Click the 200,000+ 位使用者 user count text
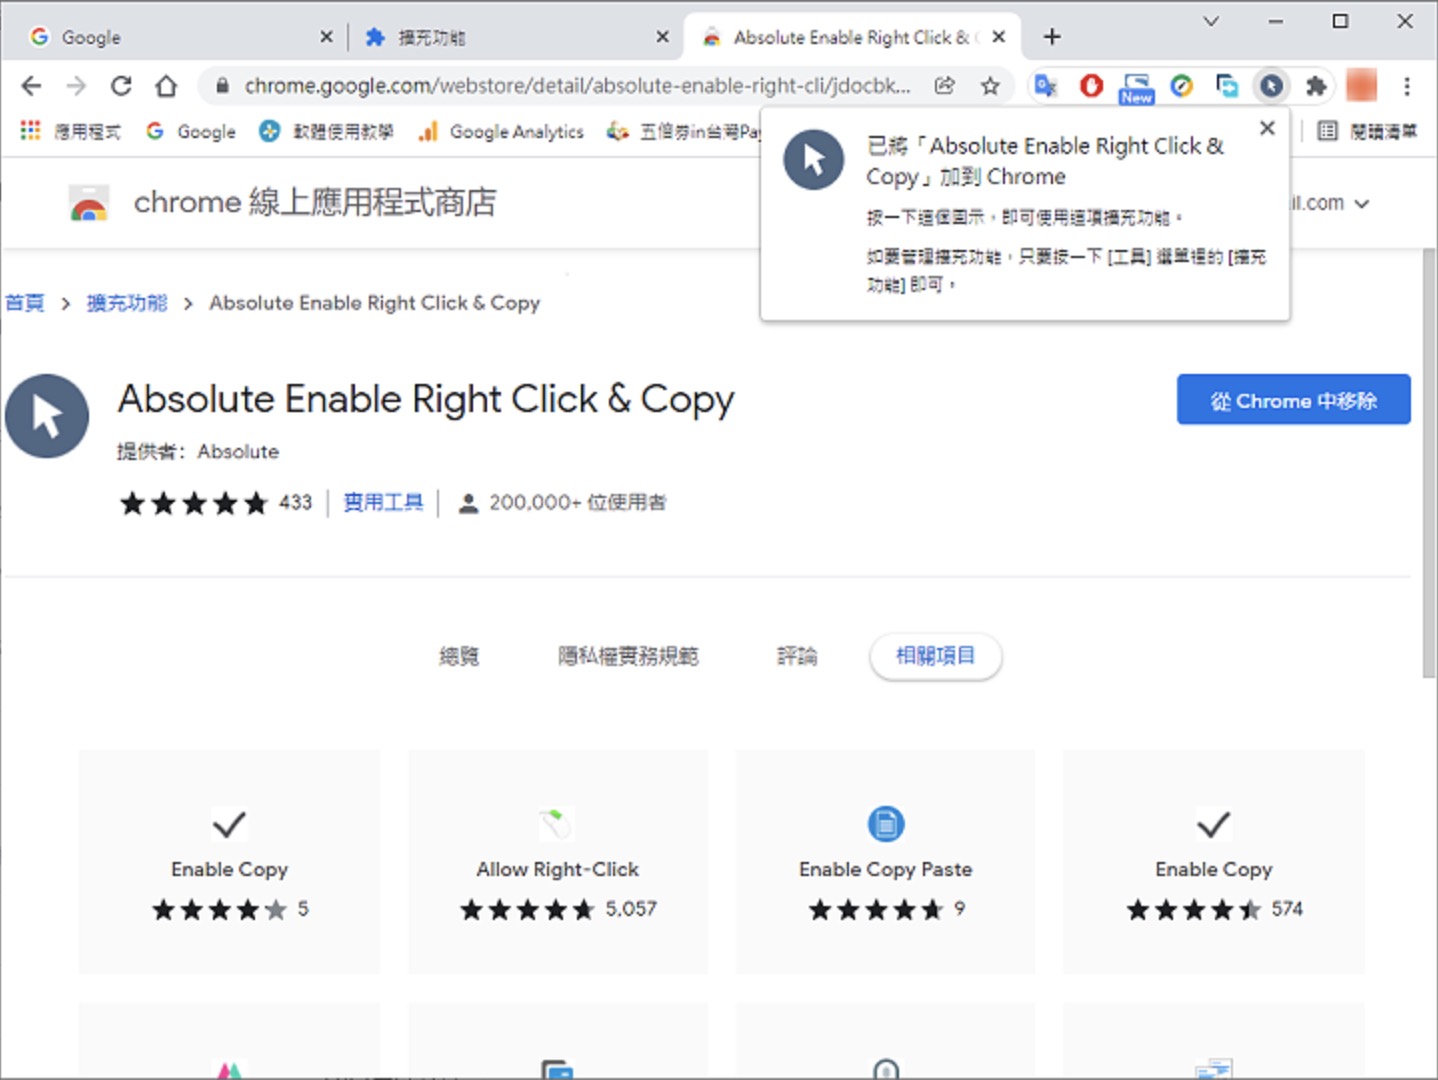This screenshot has height=1080, width=1438. point(577,502)
